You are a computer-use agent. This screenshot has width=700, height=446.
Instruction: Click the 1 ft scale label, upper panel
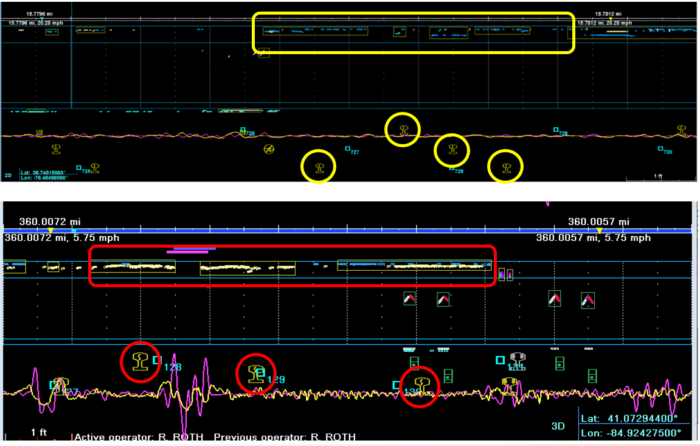pyautogui.click(x=658, y=176)
